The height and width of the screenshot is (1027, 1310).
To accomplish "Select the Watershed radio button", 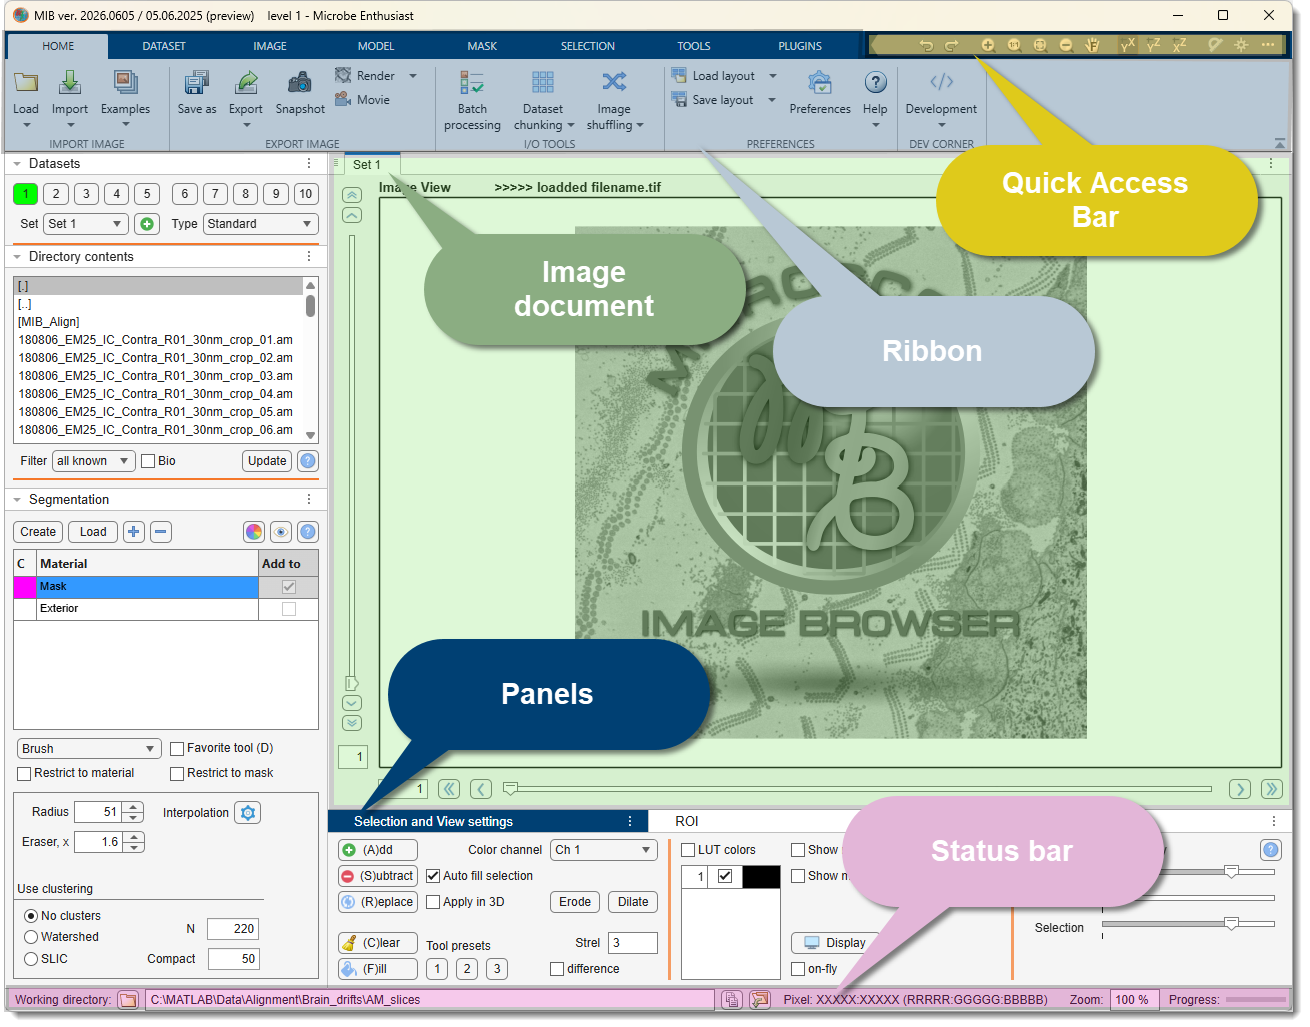I will 31,937.
